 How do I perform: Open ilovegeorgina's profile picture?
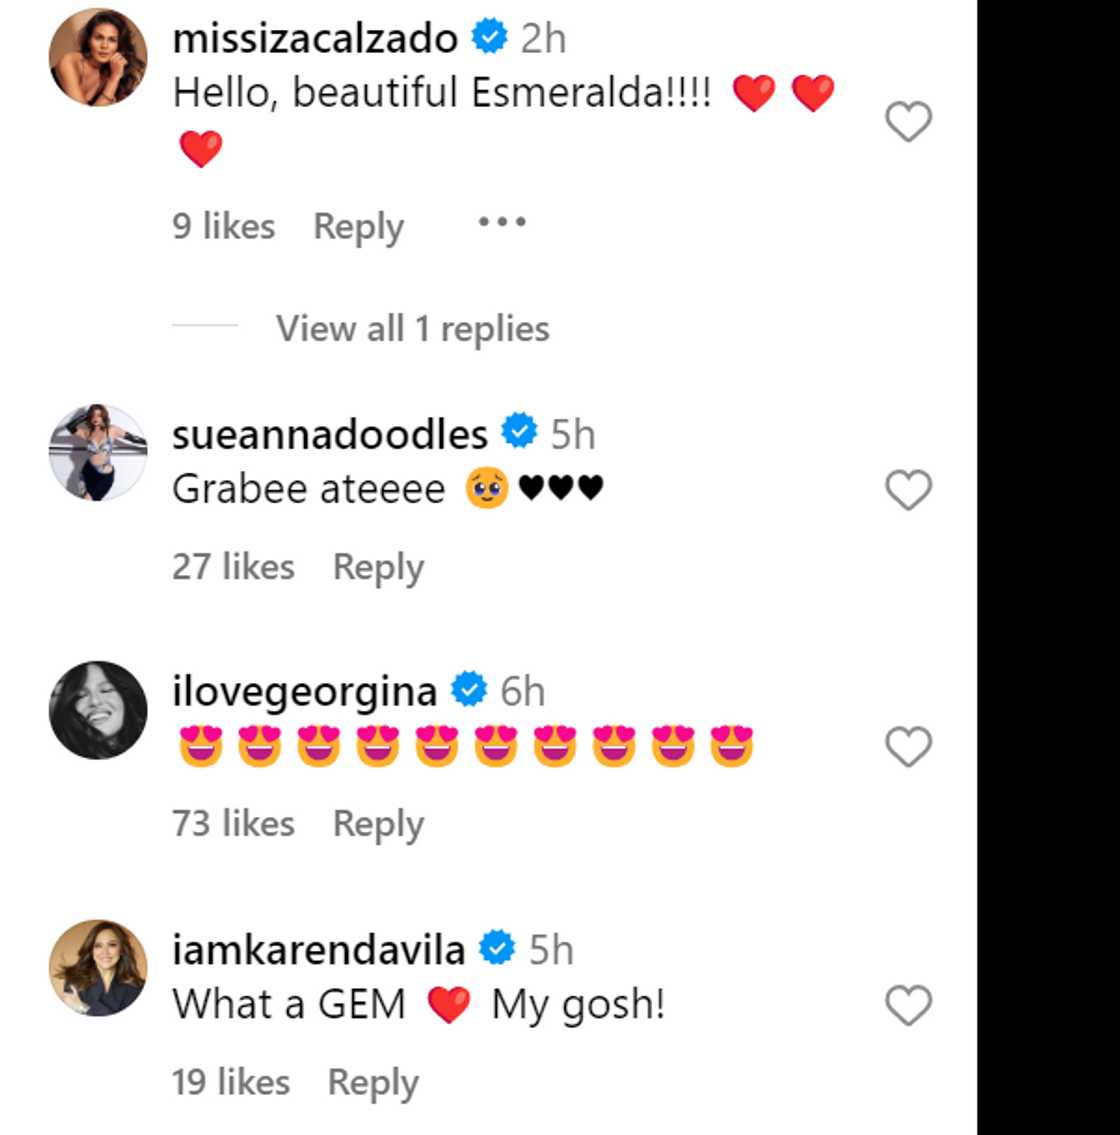point(98,709)
